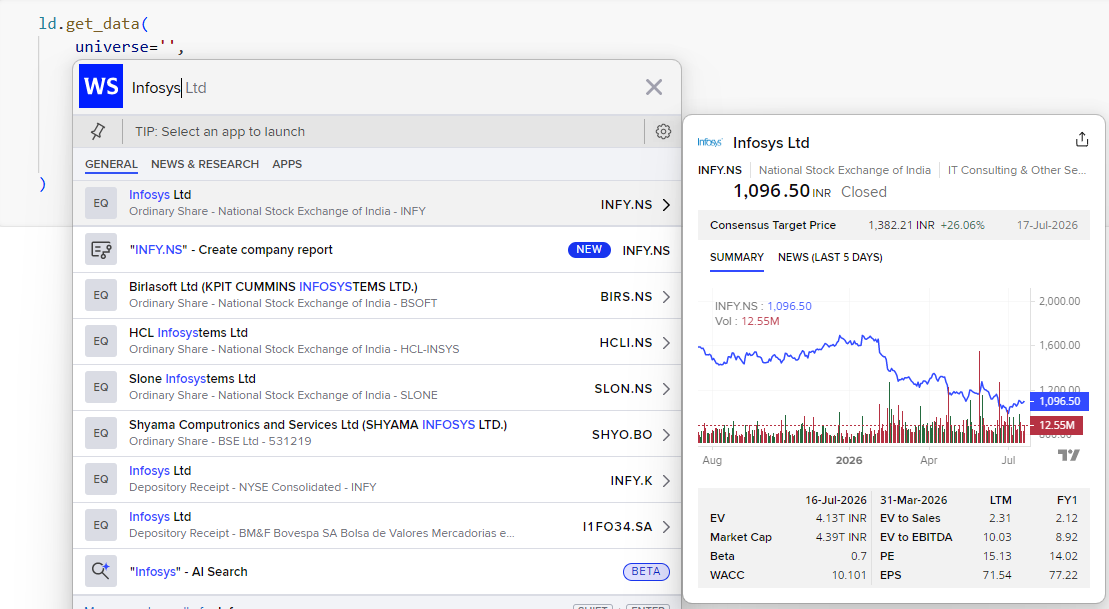Click EQ icon for Infosys Ltd INFY.K
This screenshot has width=1109, height=609.
coord(100,479)
